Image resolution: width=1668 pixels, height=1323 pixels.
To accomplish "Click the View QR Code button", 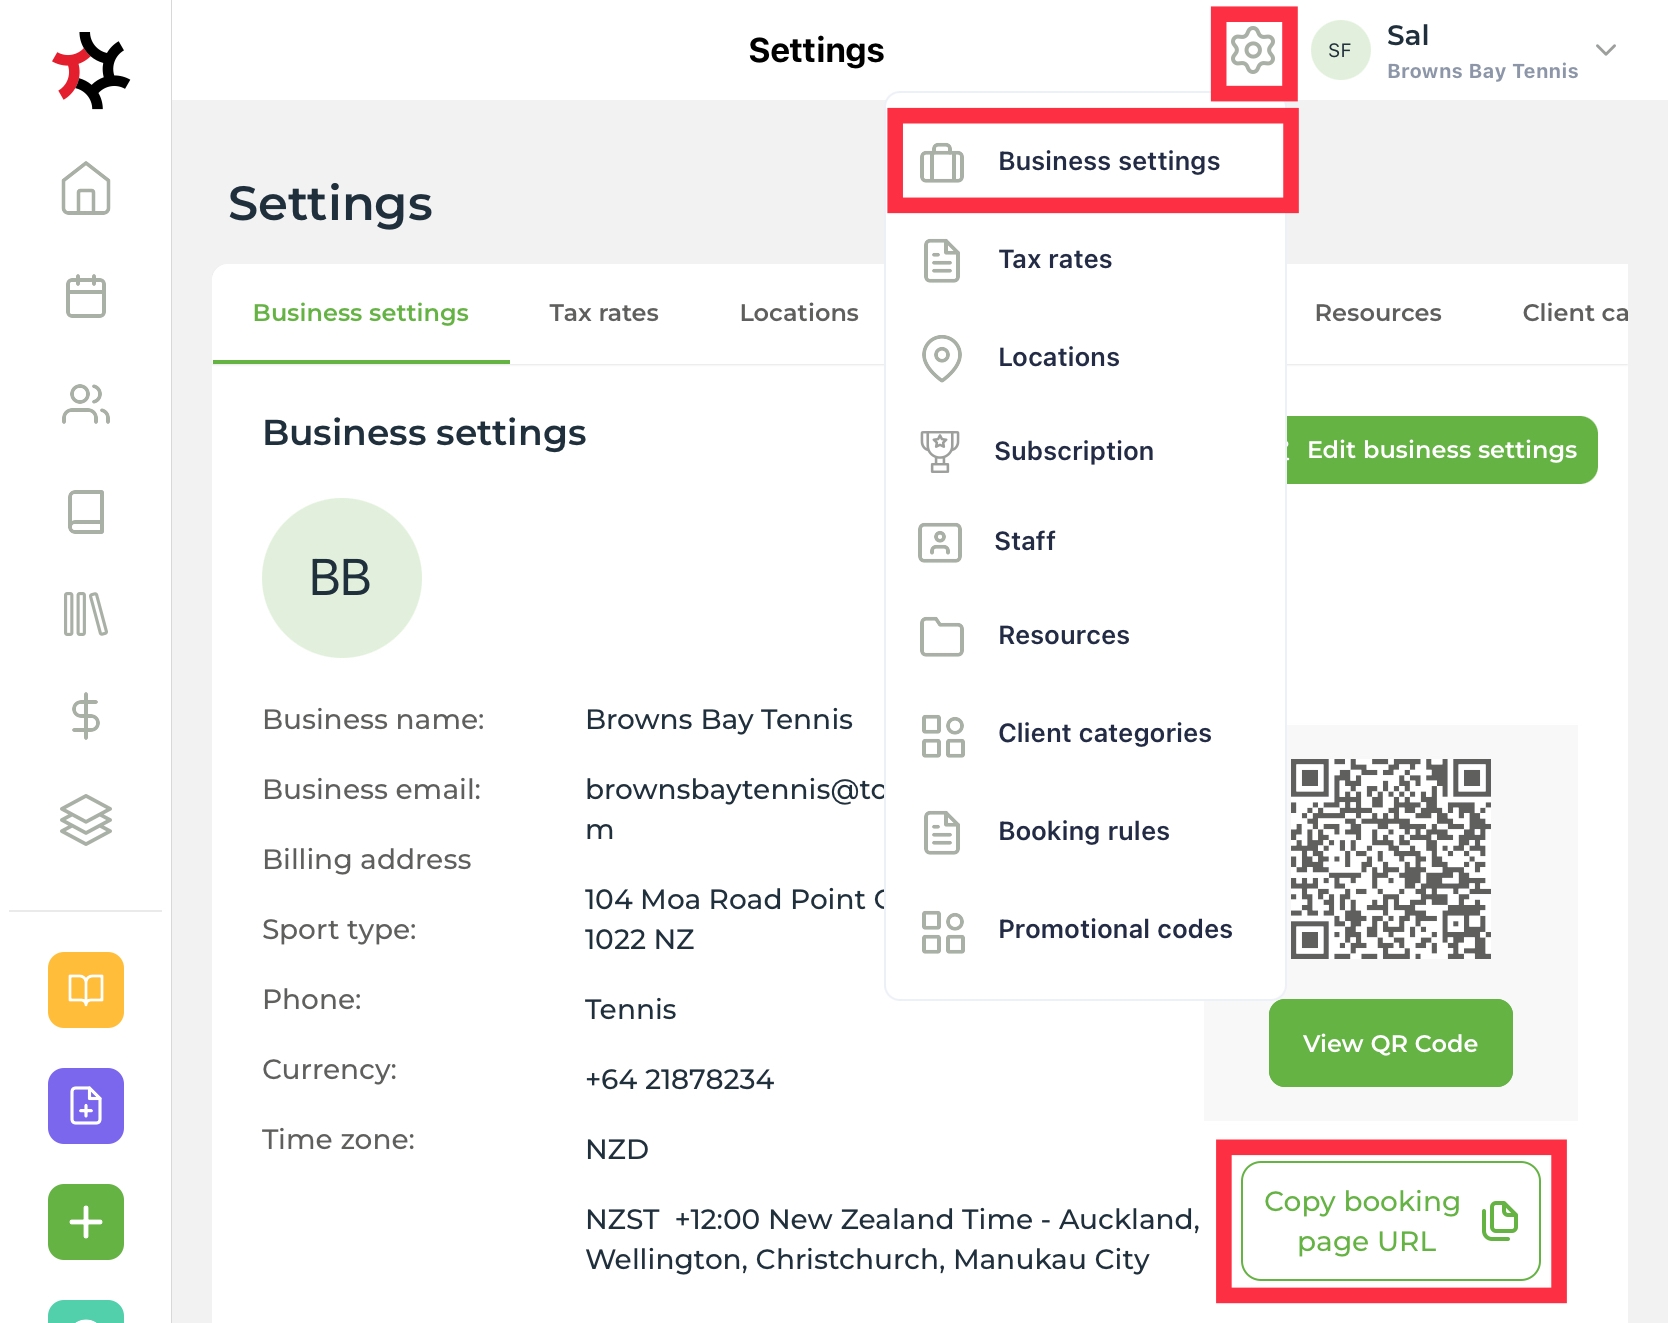I will click(1390, 1044).
